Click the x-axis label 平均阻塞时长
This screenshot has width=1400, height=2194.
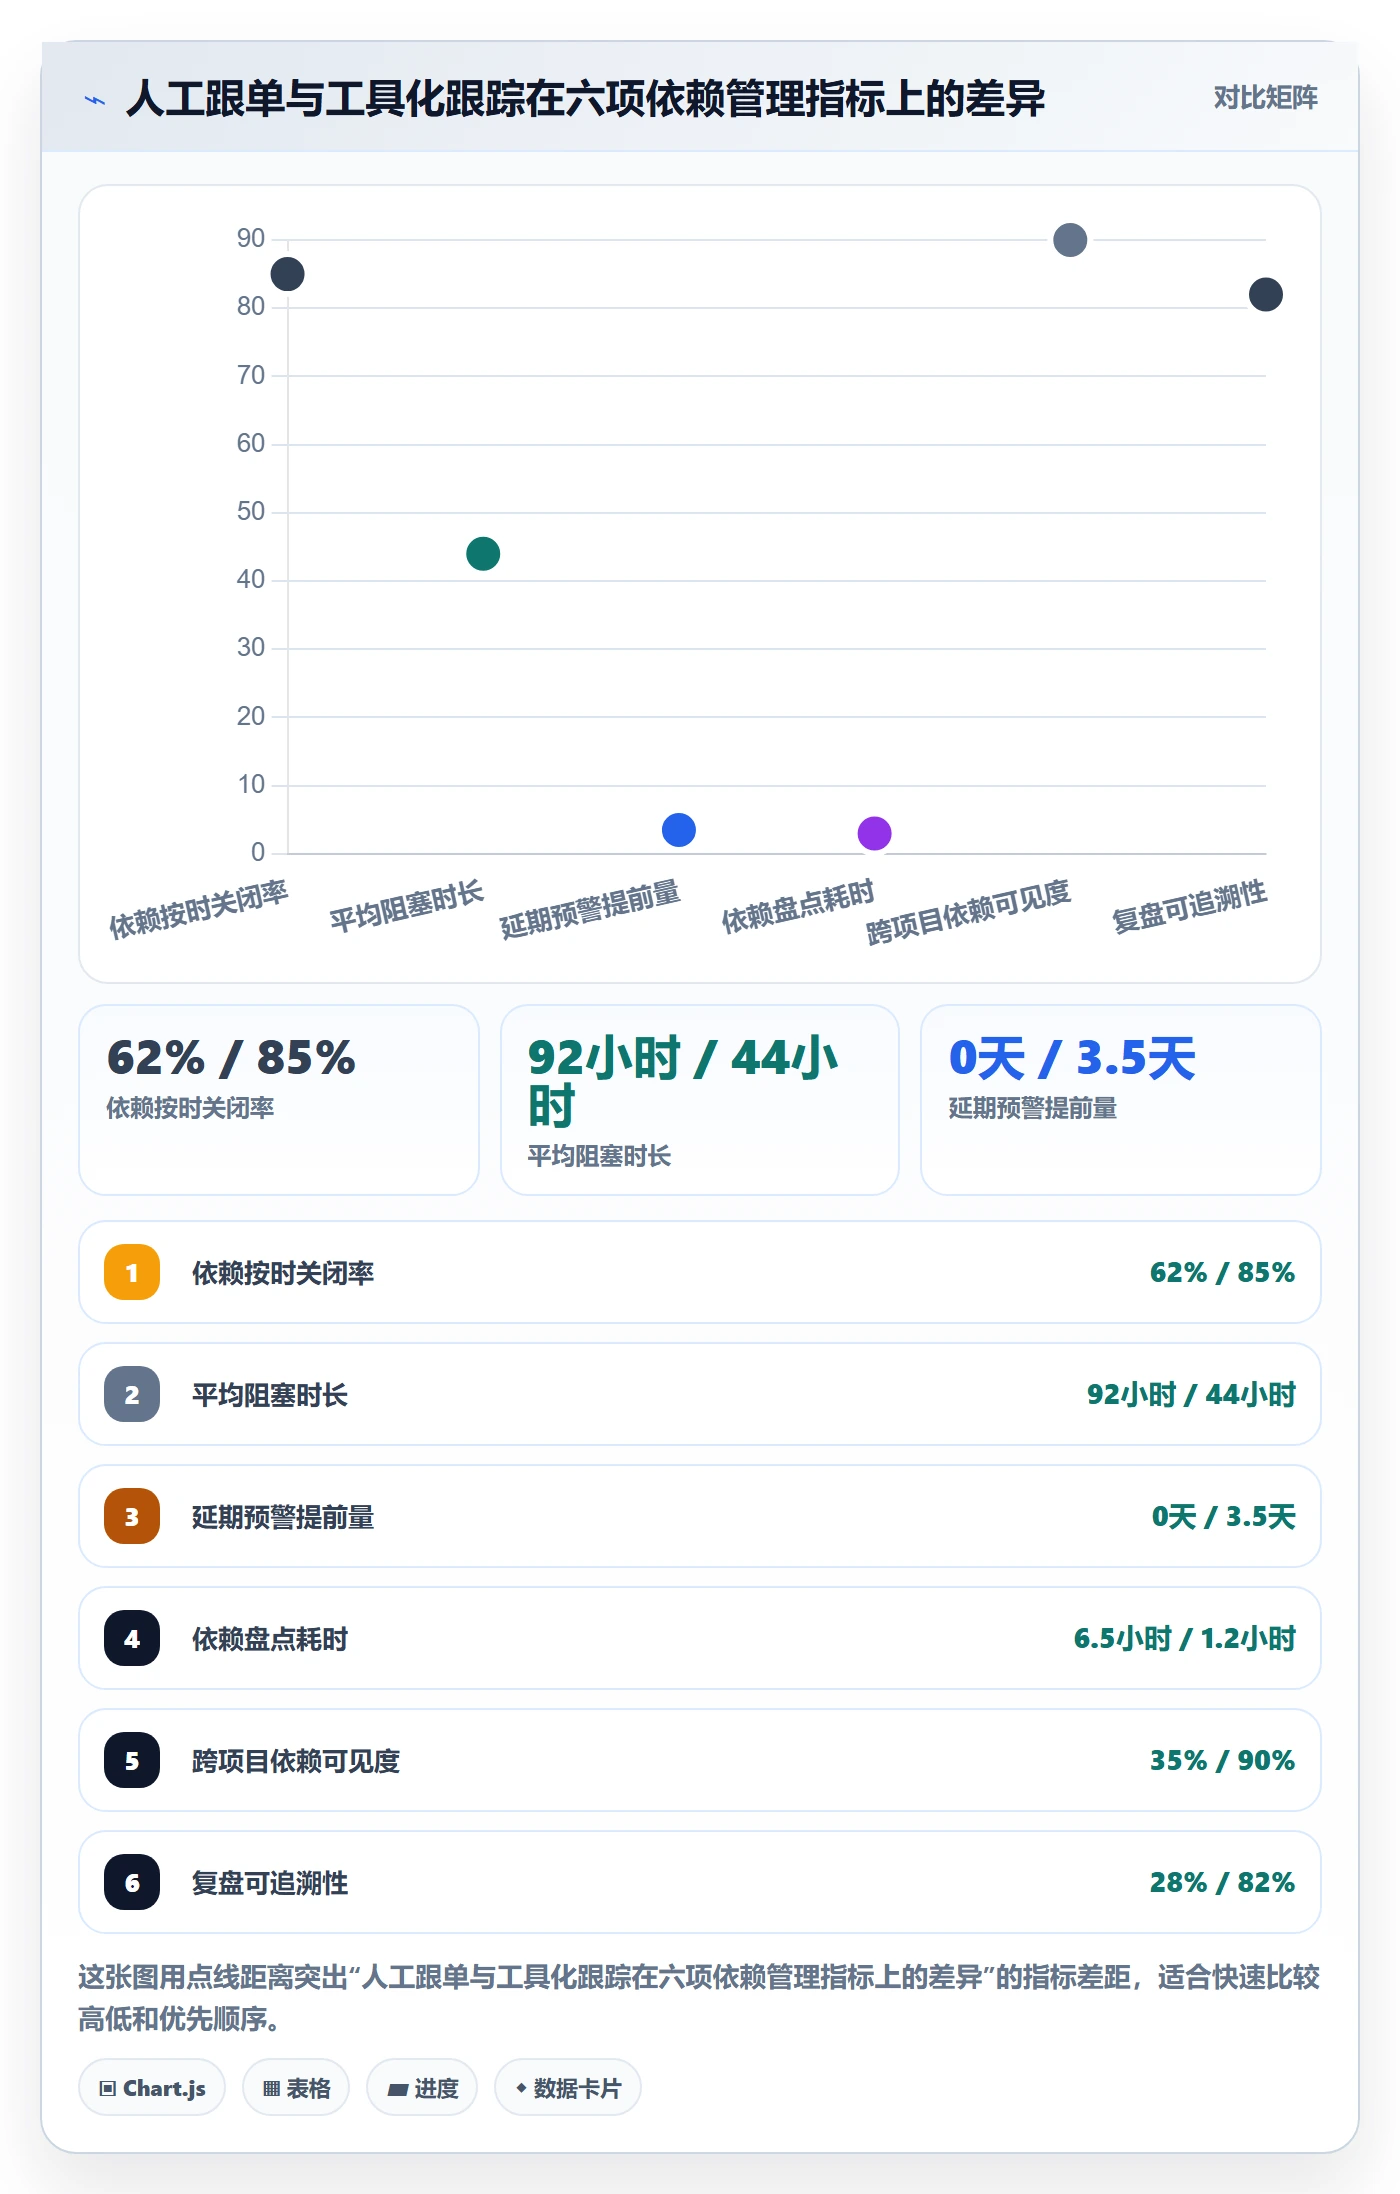(x=407, y=906)
